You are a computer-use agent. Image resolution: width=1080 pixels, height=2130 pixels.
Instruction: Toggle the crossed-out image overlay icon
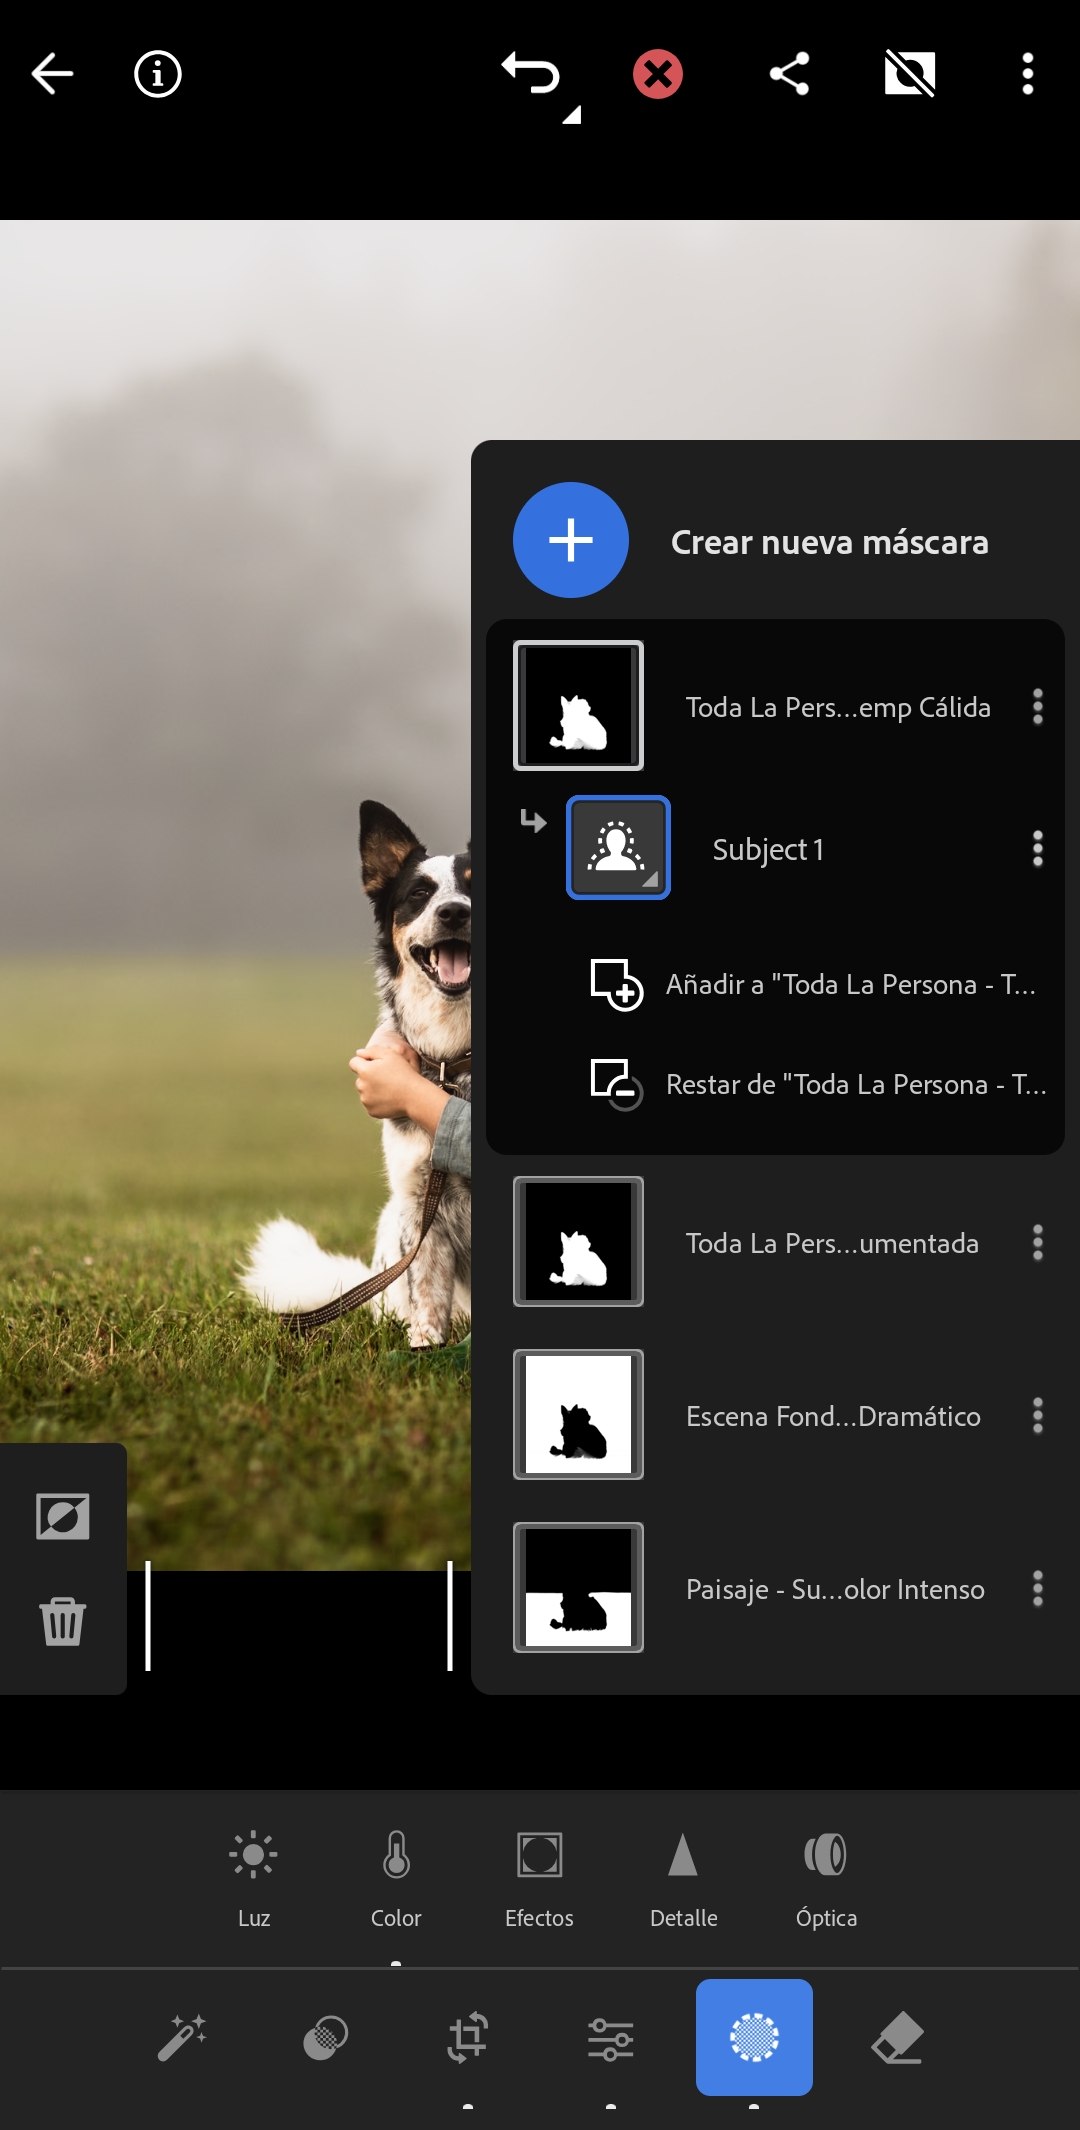910,74
